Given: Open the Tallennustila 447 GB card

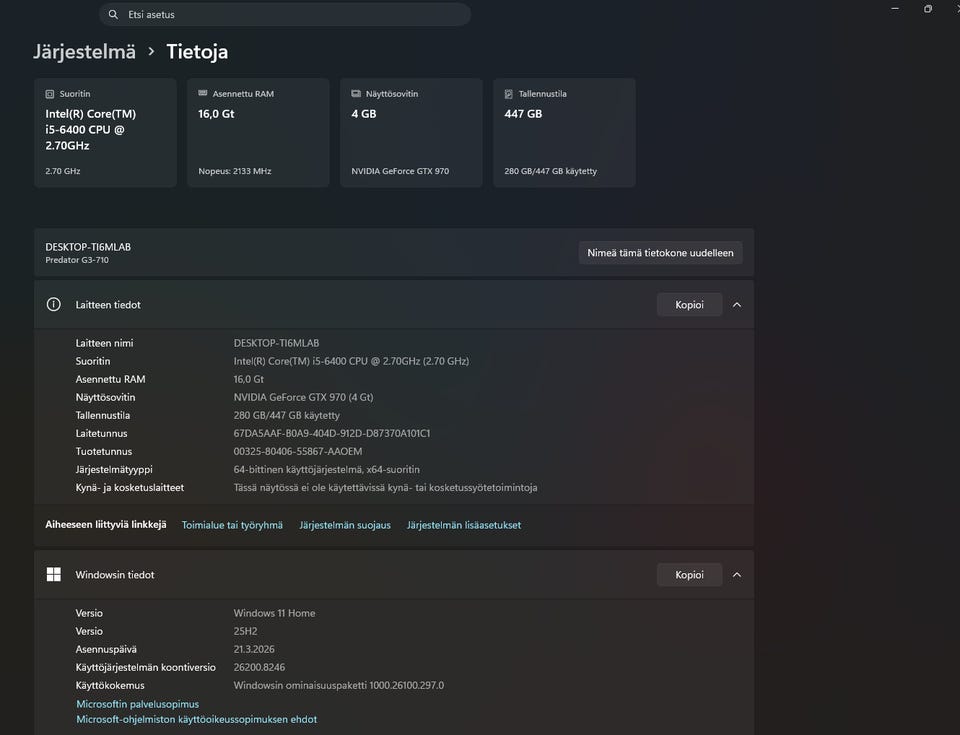Looking at the screenshot, I should pyautogui.click(x=564, y=132).
